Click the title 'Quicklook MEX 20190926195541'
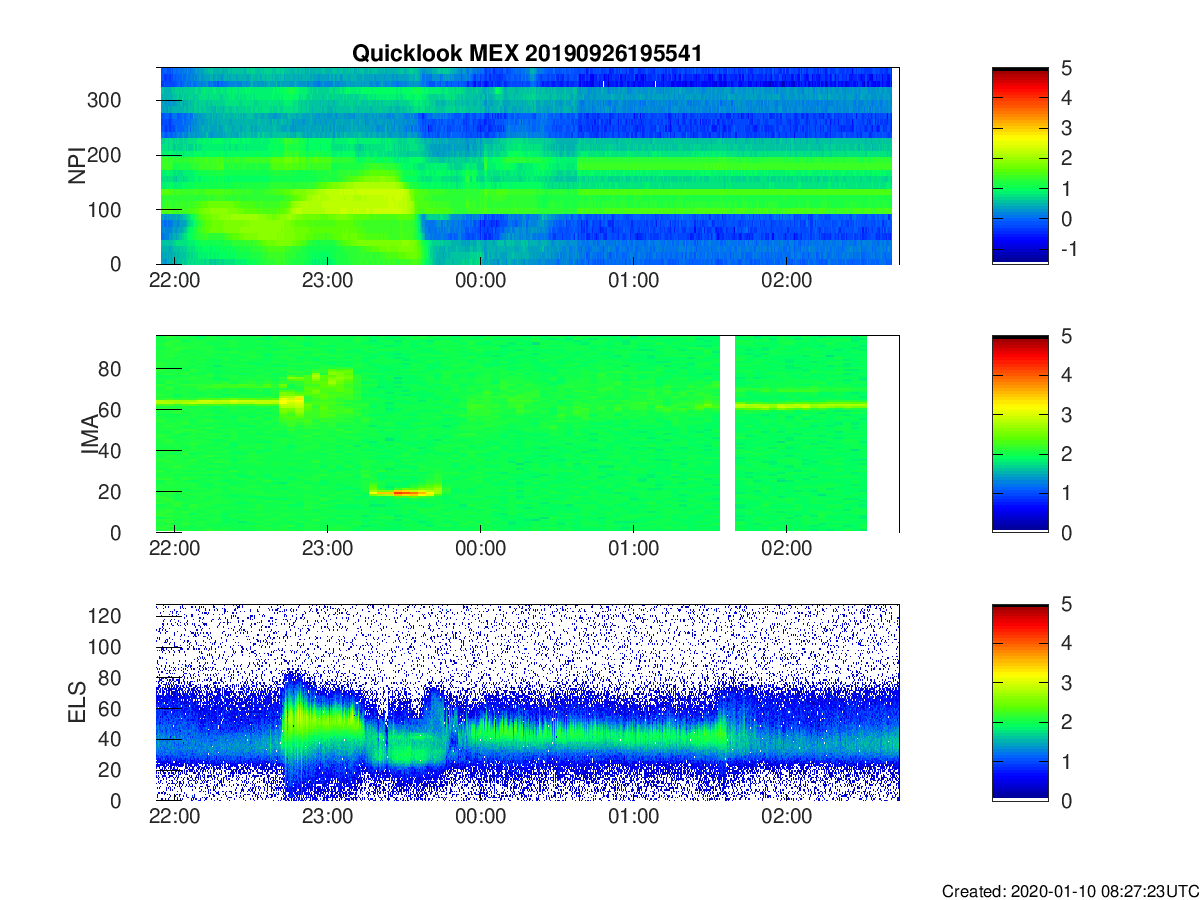Image resolution: width=1200 pixels, height=900 pixels. [x=527, y=53]
